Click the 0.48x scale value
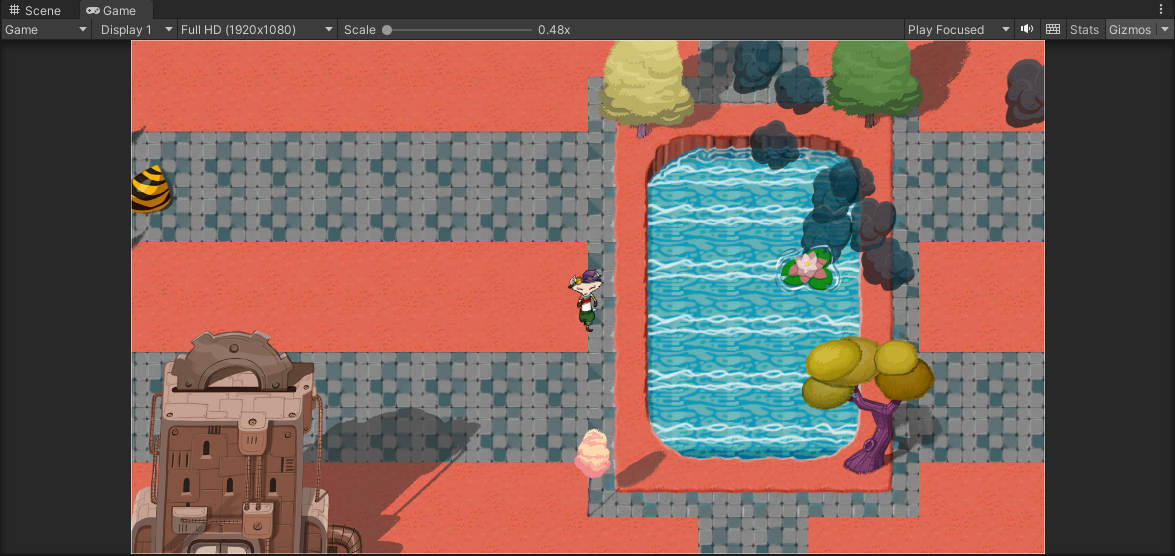Screen dimensions: 1175x556 point(554,29)
